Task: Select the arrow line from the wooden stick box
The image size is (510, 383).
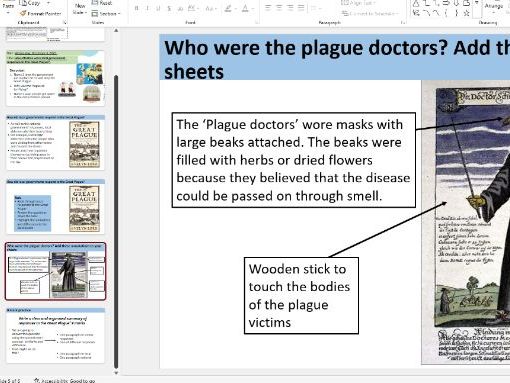Action: tap(388, 229)
